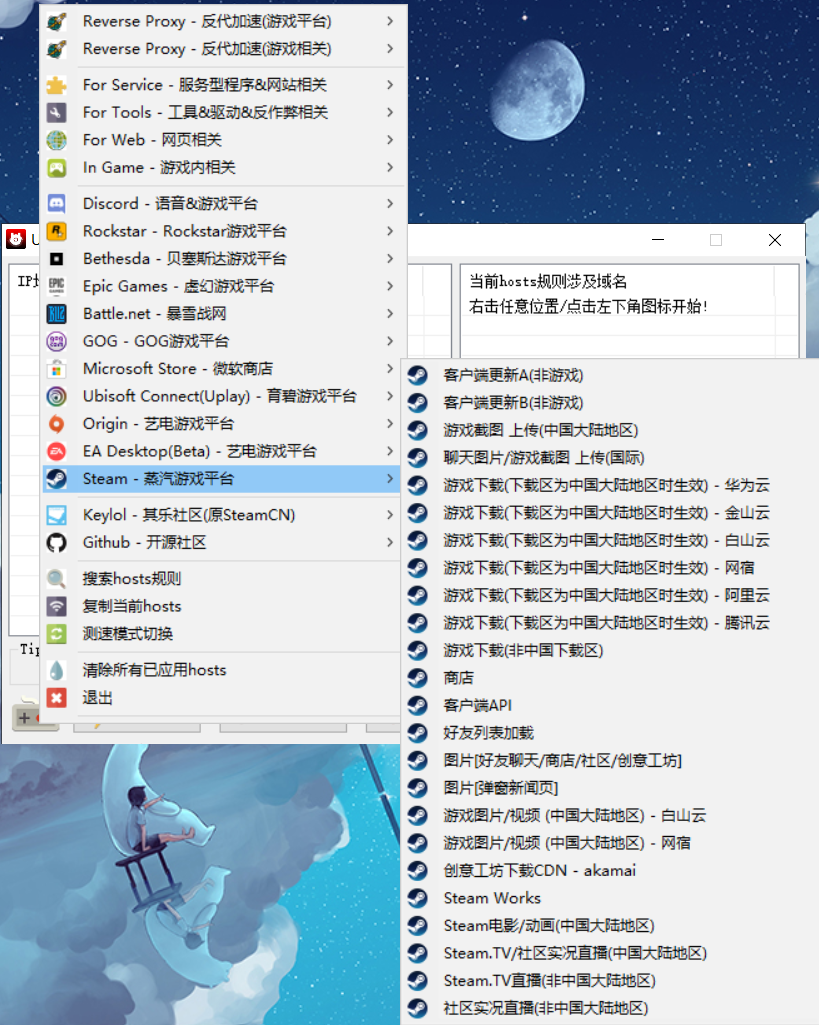The image size is (819, 1025).
Task: Select 客户端API menu entry
Action: 609,705
